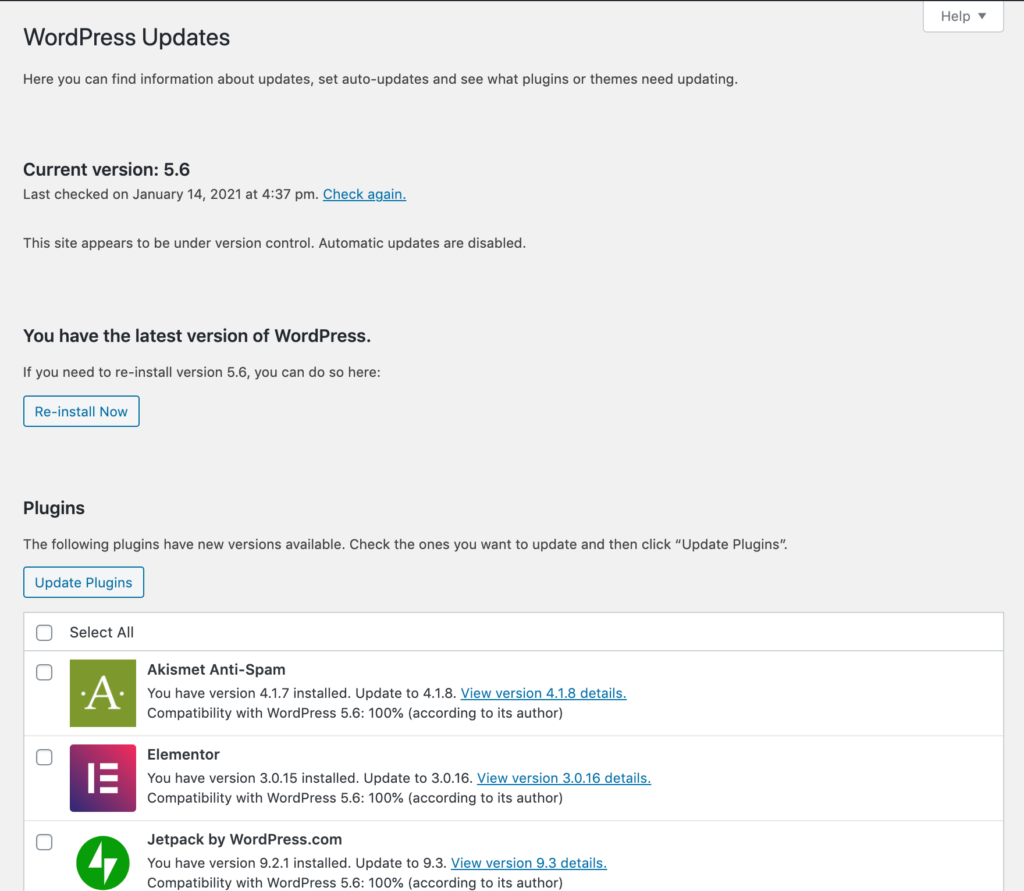View version 4.1.8 details for Akismet

[543, 693]
